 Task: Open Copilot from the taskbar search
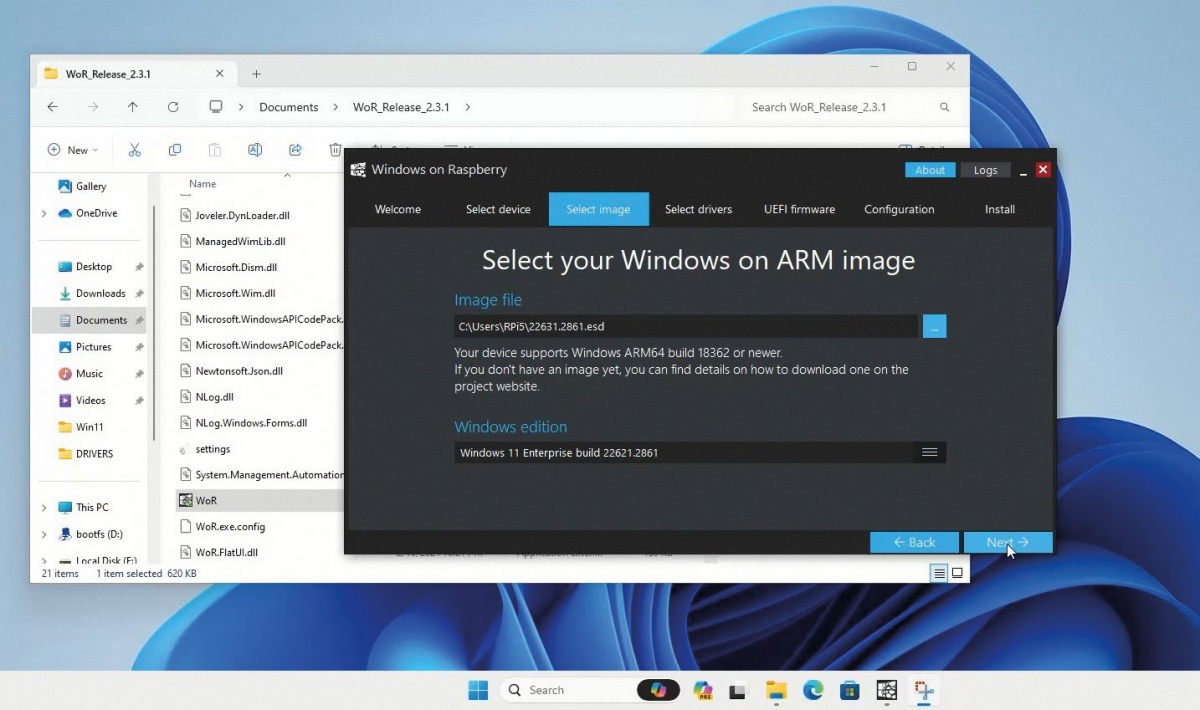(x=658, y=690)
